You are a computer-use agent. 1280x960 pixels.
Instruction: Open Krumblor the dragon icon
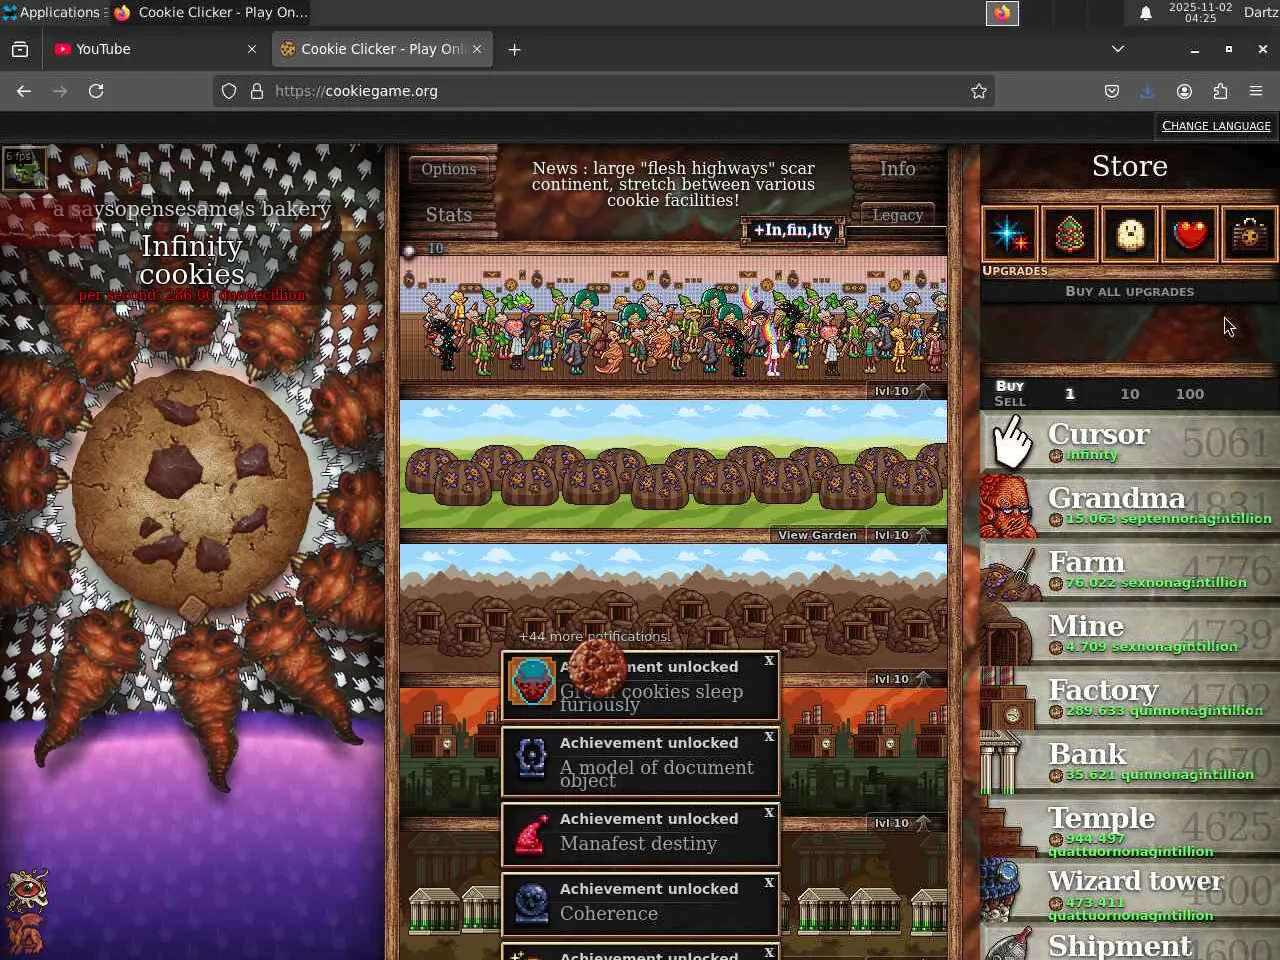click(x=25, y=935)
